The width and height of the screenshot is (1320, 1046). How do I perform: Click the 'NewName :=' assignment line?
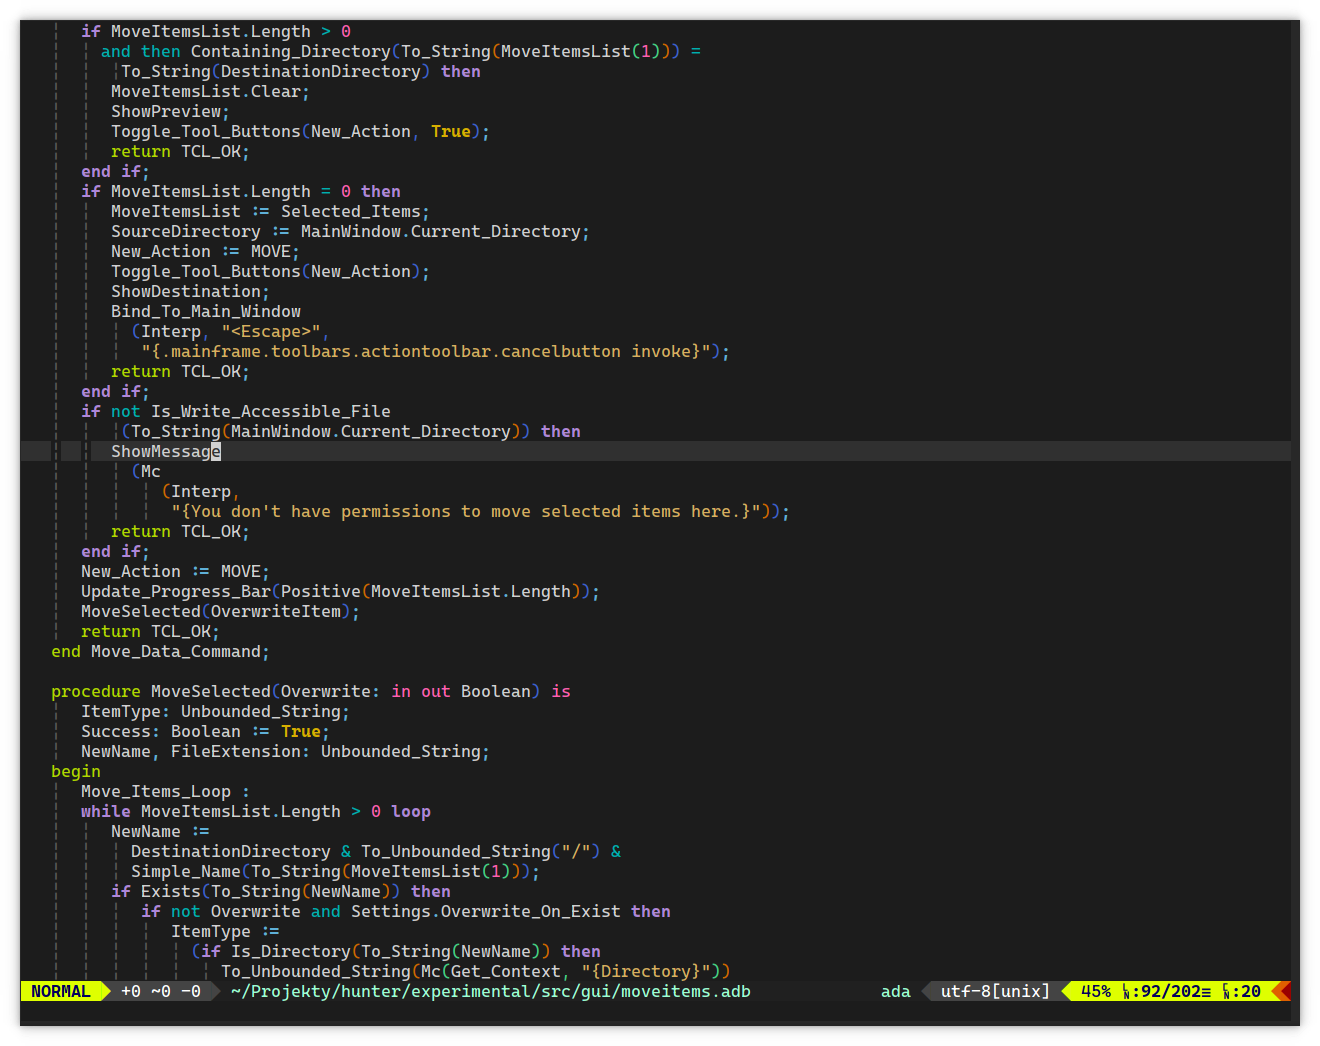click(x=161, y=831)
